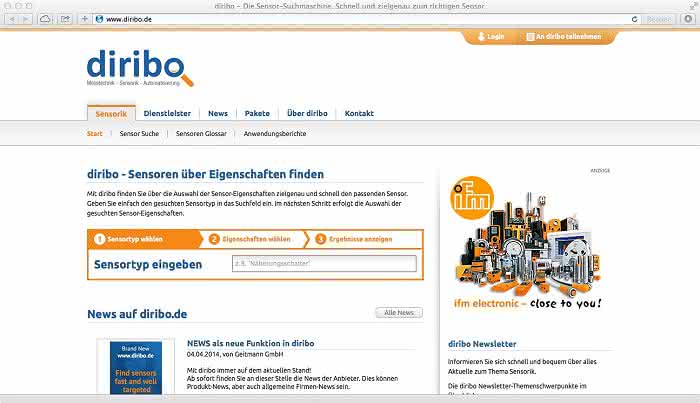Focus the 'Sensortyp eingeben' search field
This screenshot has width=700, height=403.
point(324,263)
